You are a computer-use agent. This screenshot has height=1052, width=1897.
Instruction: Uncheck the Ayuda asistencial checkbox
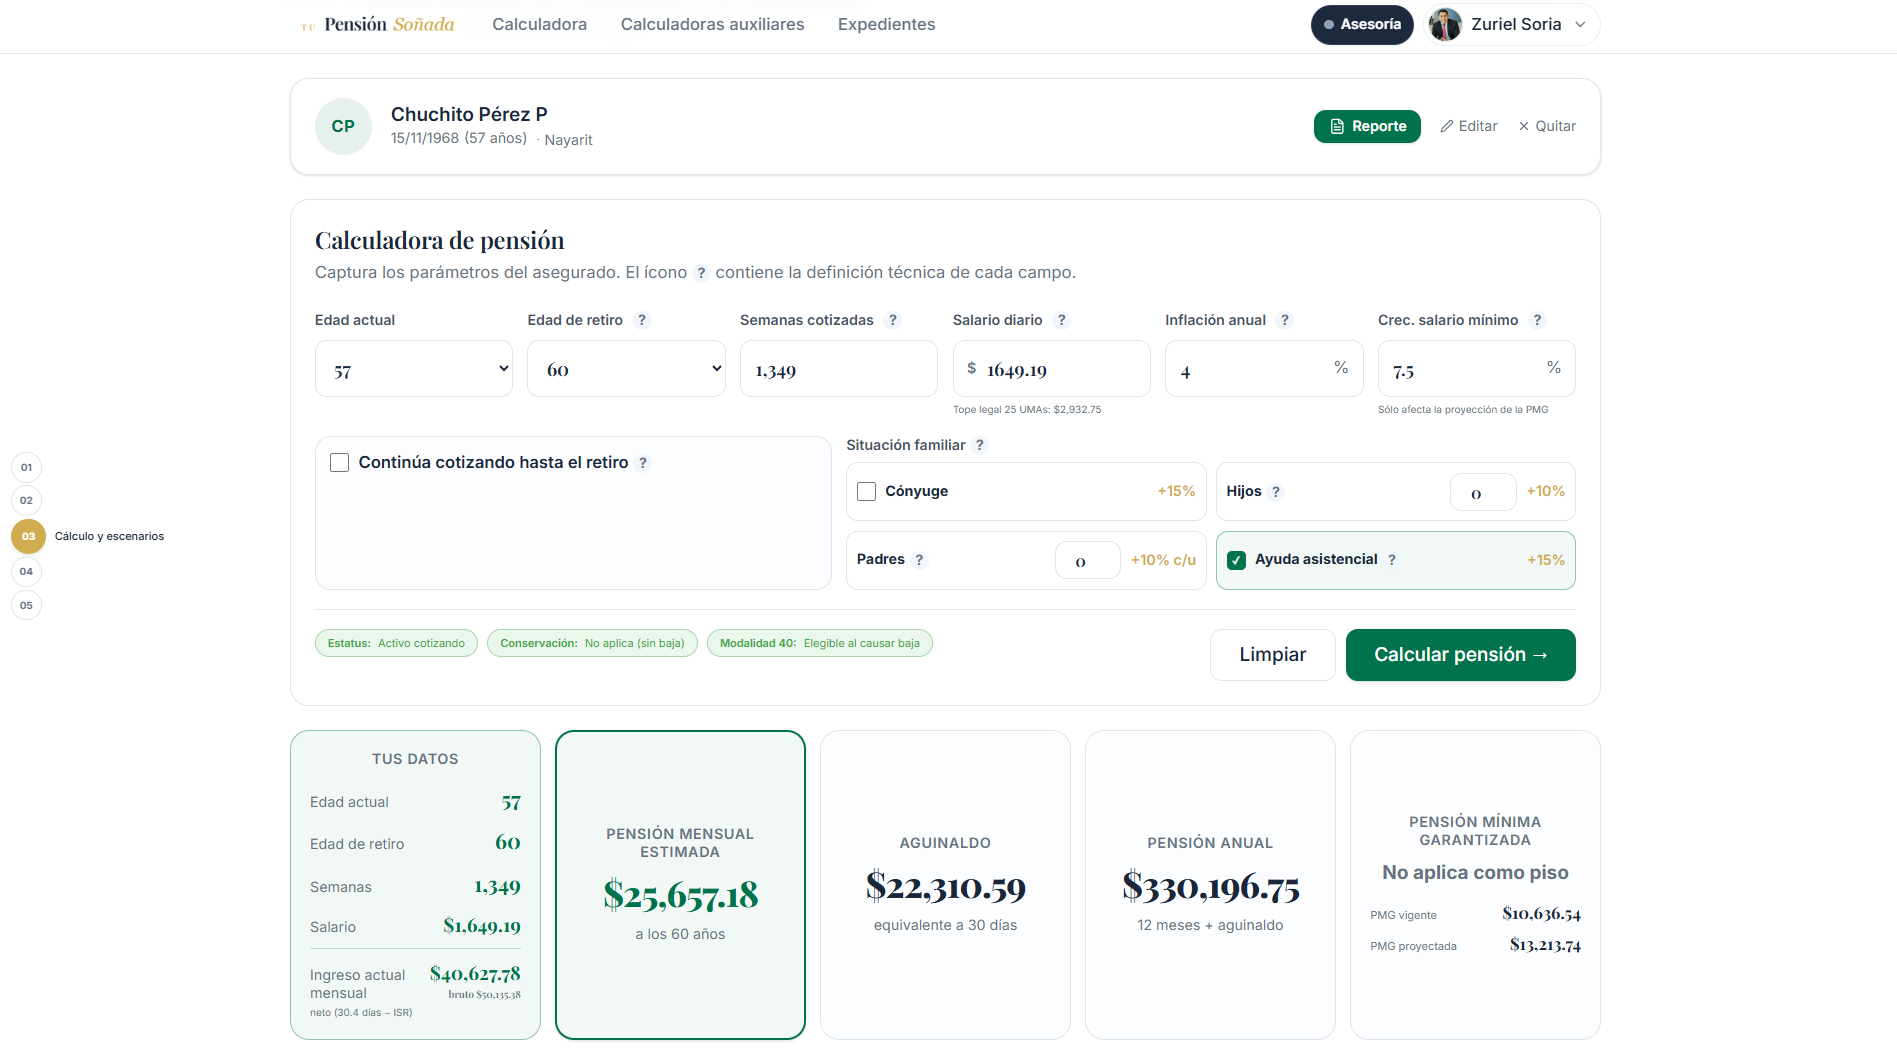(1237, 560)
